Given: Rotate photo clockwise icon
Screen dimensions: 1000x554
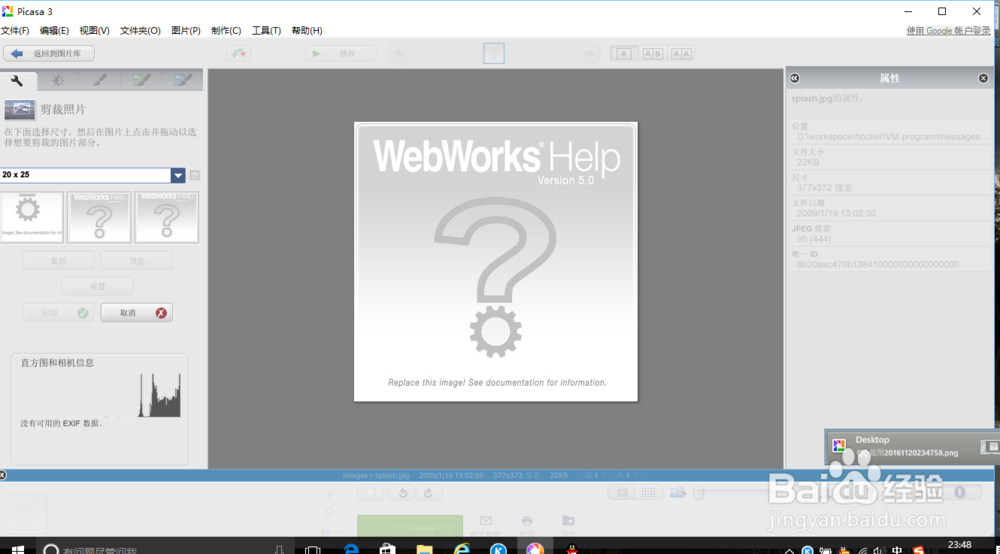Looking at the screenshot, I should pos(429,493).
